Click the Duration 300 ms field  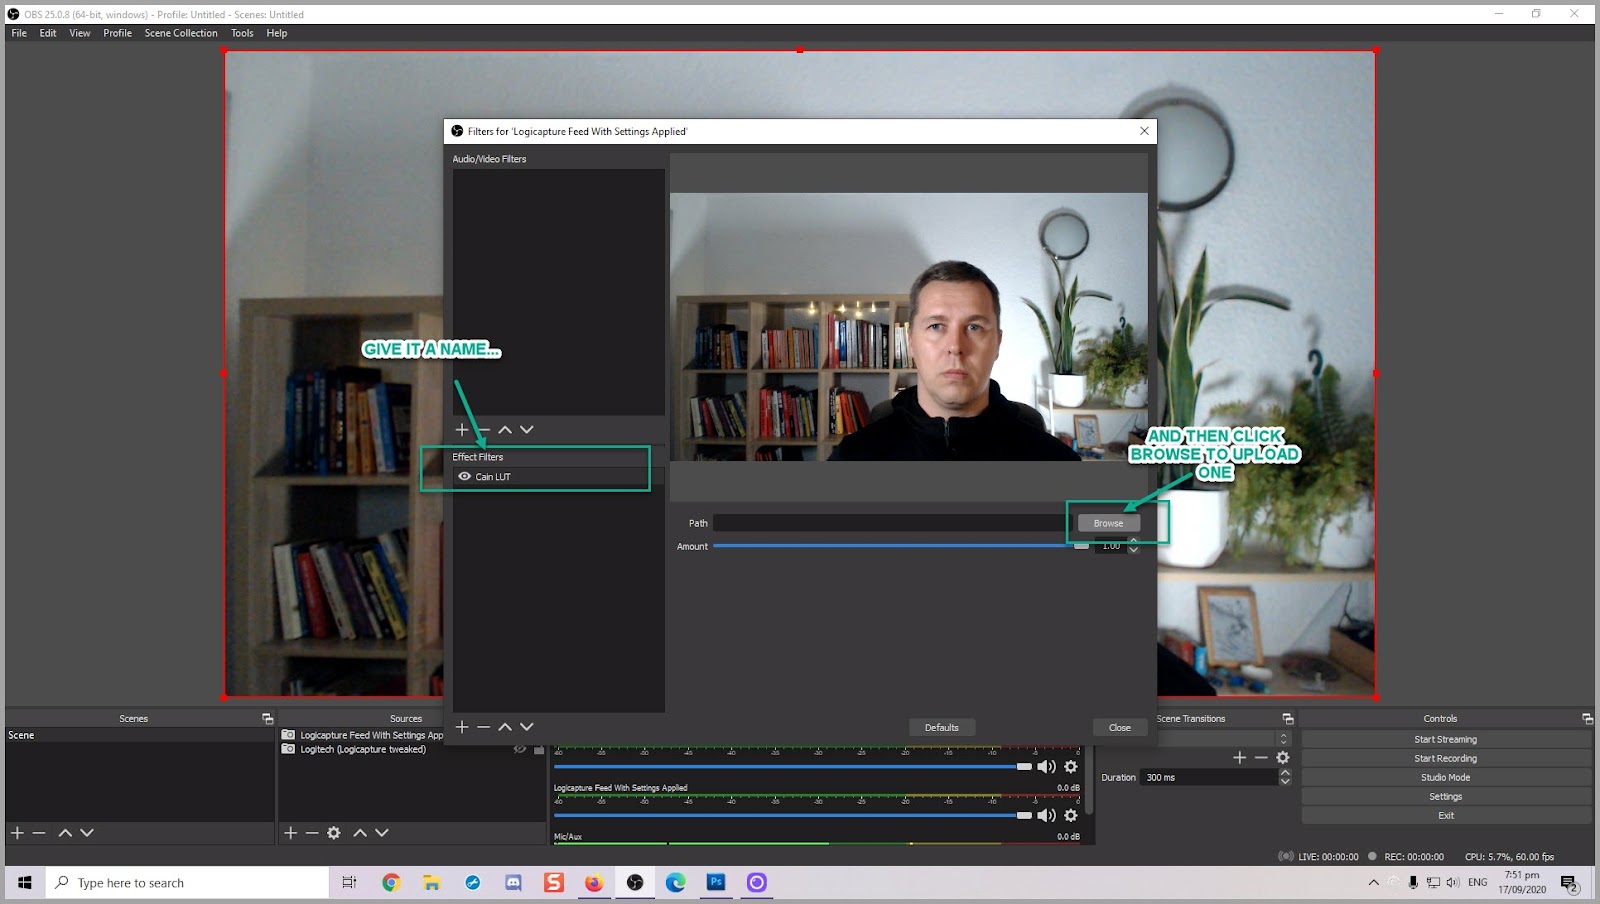pyautogui.click(x=1210, y=778)
